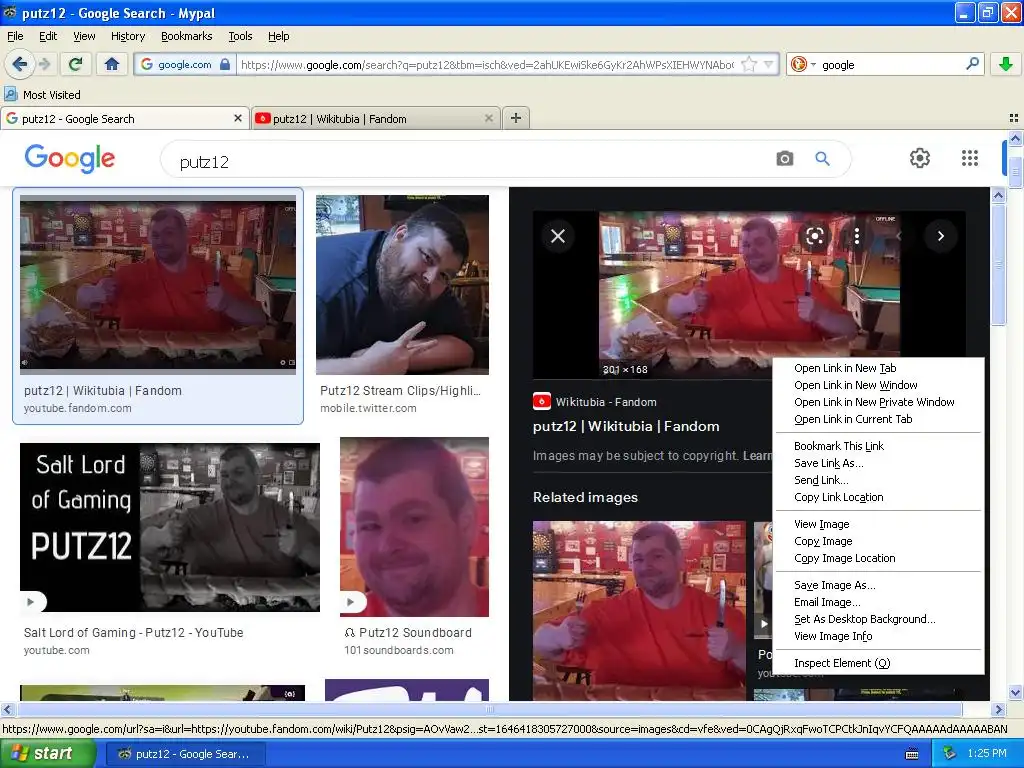Open the View menu
The width and height of the screenshot is (1024, 768).
click(84, 36)
